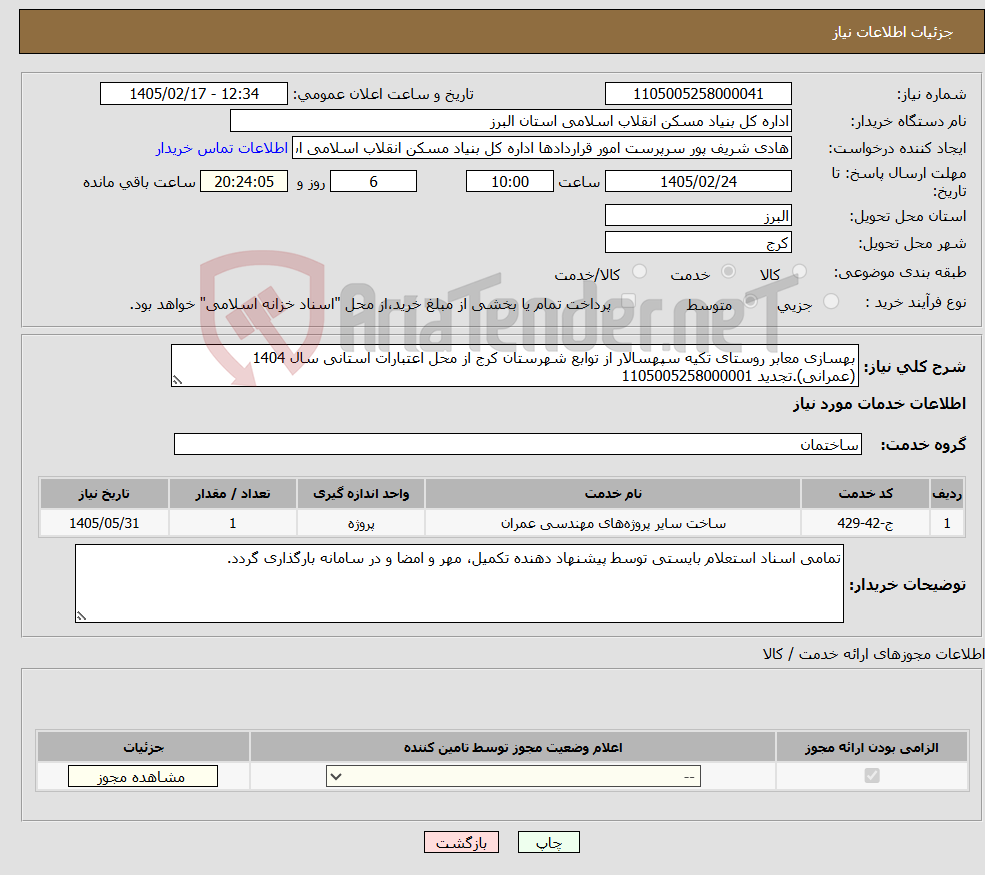Image resolution: width=985 pixels, height=875 pixels.
Task: Toggle the mandatory license checkbox
Action: click(x=872, y=776)
